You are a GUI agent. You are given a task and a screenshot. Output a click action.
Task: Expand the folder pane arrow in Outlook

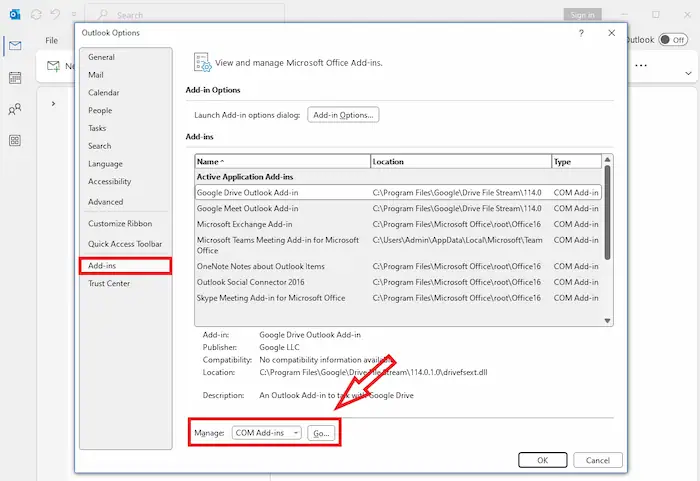point(53,104)
